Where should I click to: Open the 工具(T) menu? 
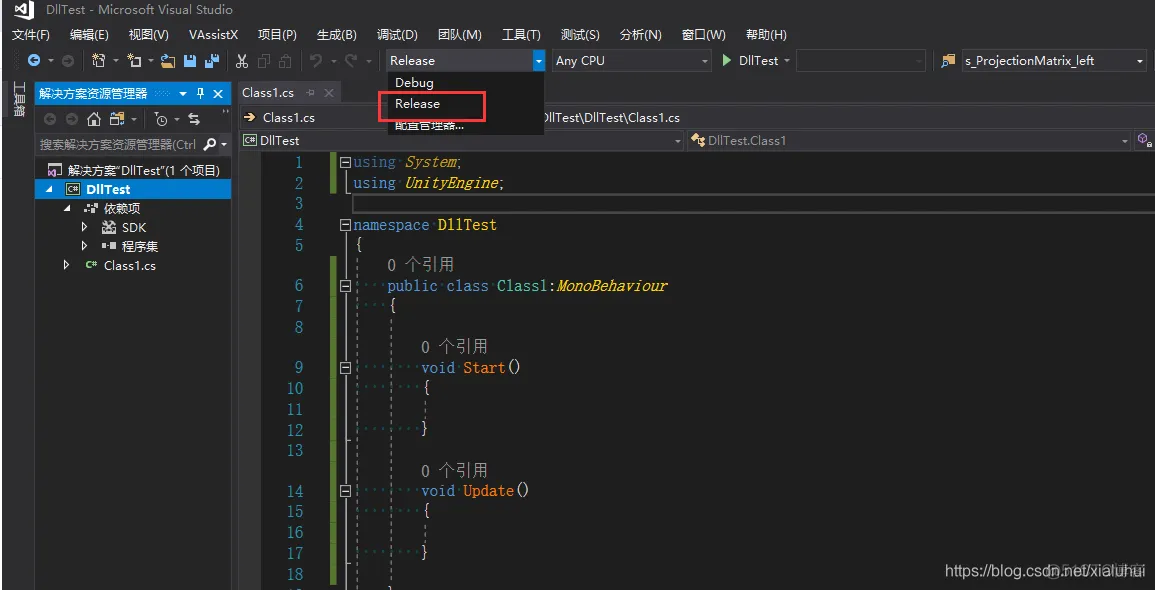pos(522,35)
